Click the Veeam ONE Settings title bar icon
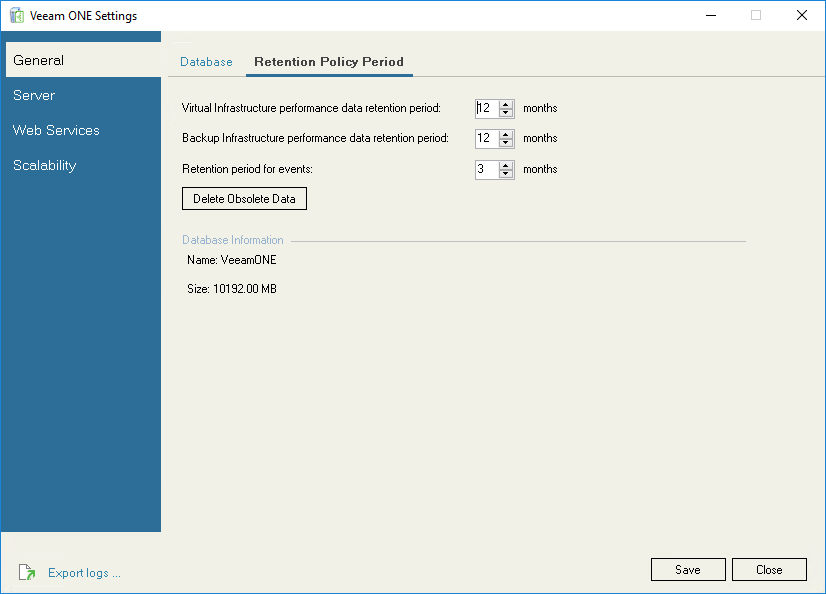The image size is (826, 594). [x=16, y=15]
